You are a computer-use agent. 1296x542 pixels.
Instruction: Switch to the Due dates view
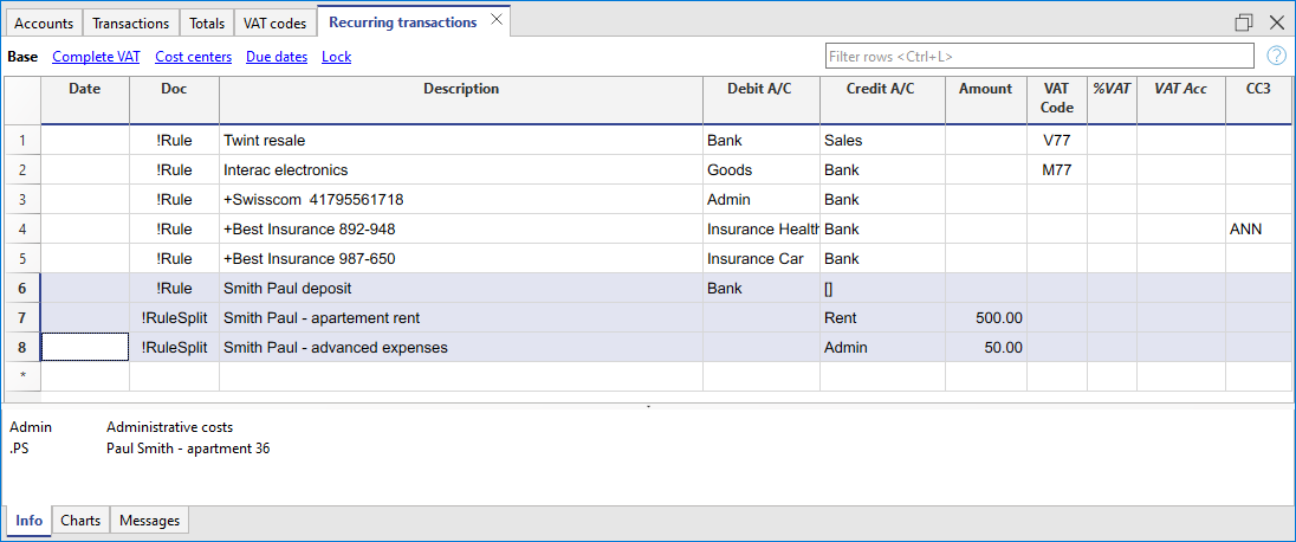(x=276, y=57)
